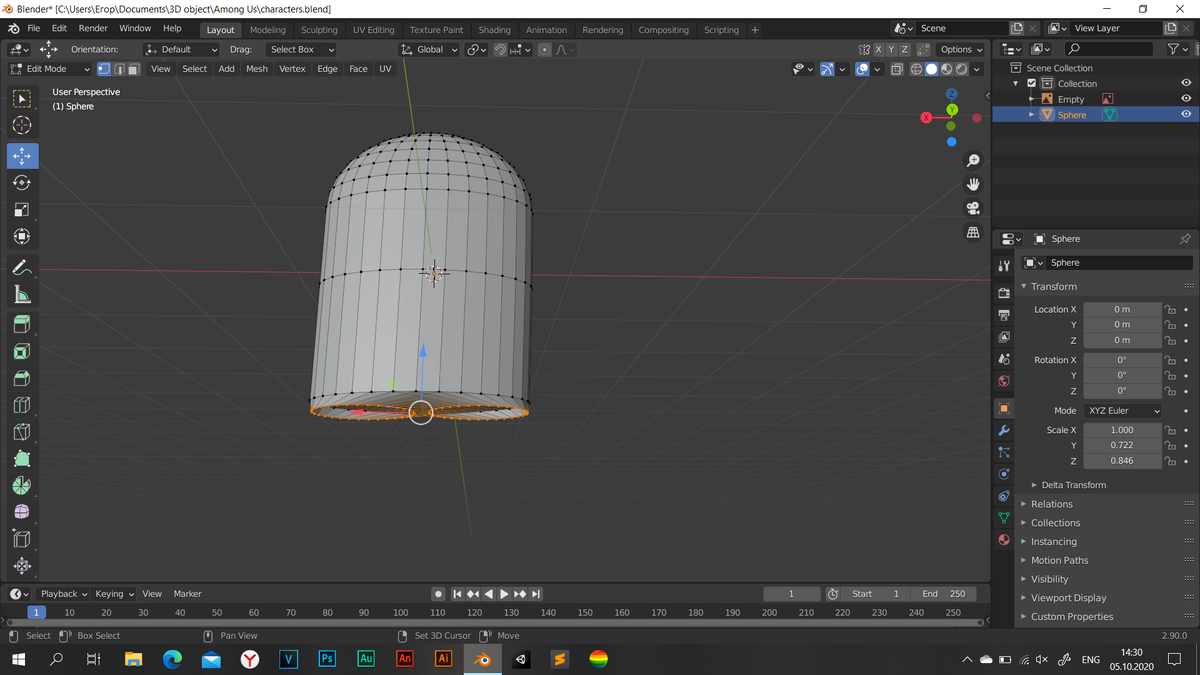Open Photoshop from the Windows taskbar
This screenshot has width=1200, height=675.
(x=327, y=659)
